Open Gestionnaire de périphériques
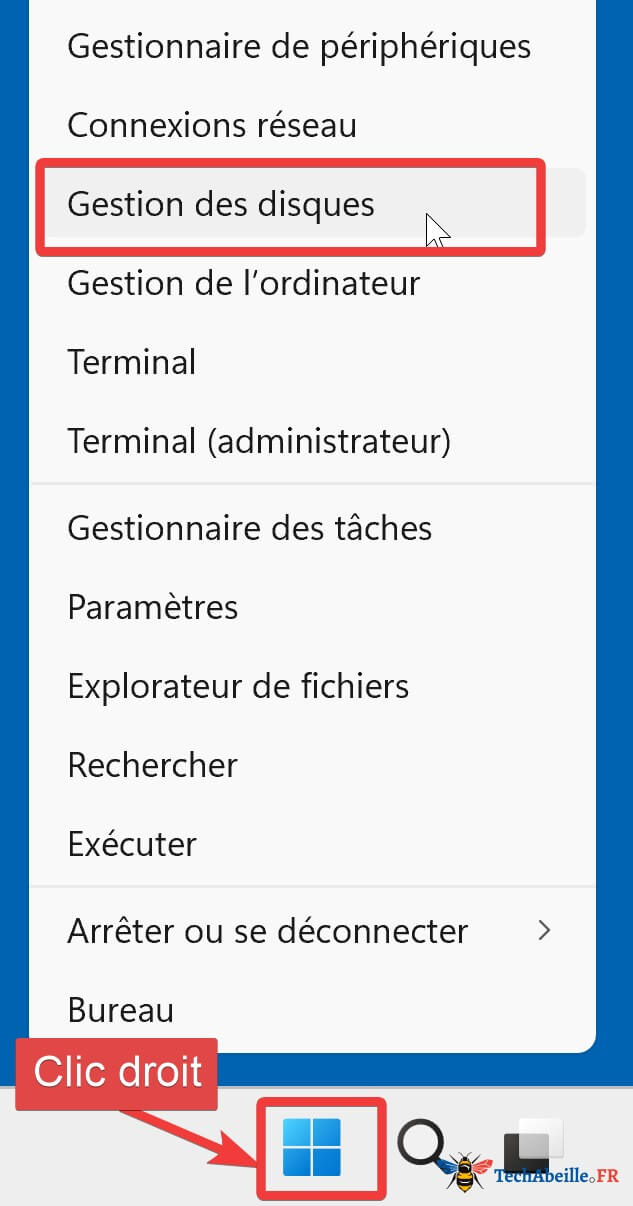633x1206 pixels. click(x=299, y=46)
